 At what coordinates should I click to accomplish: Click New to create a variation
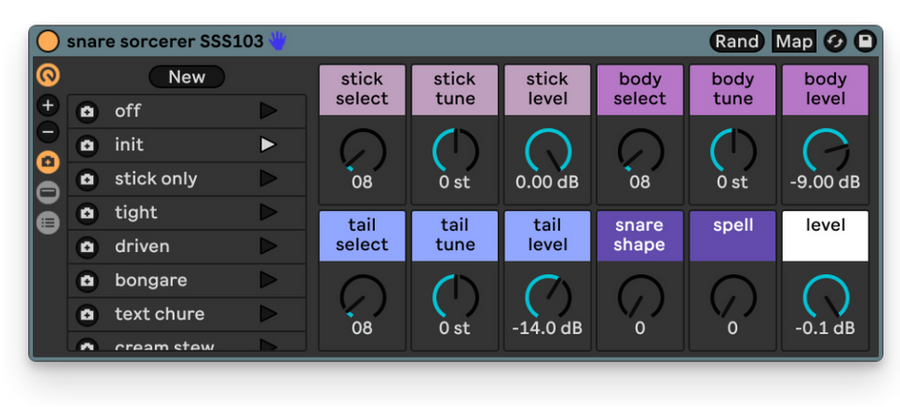187,77
